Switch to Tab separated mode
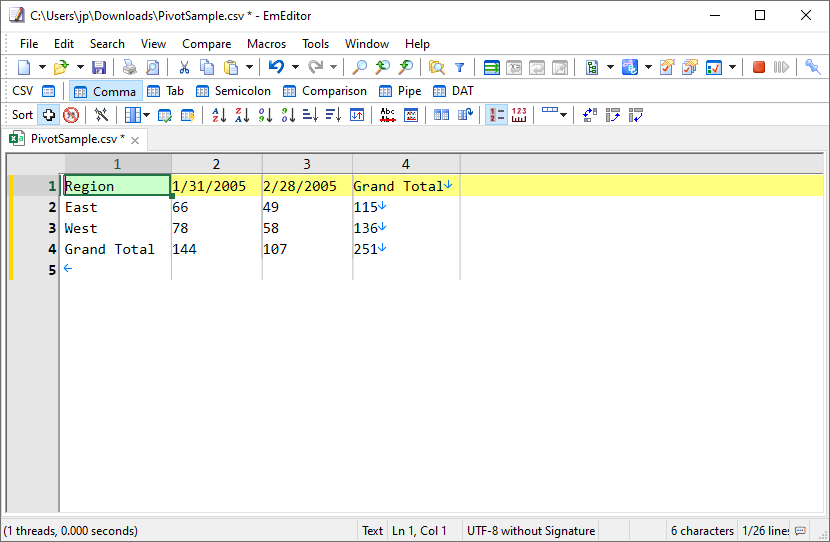This screenshot has width=830, height=542. coord(166,92)
